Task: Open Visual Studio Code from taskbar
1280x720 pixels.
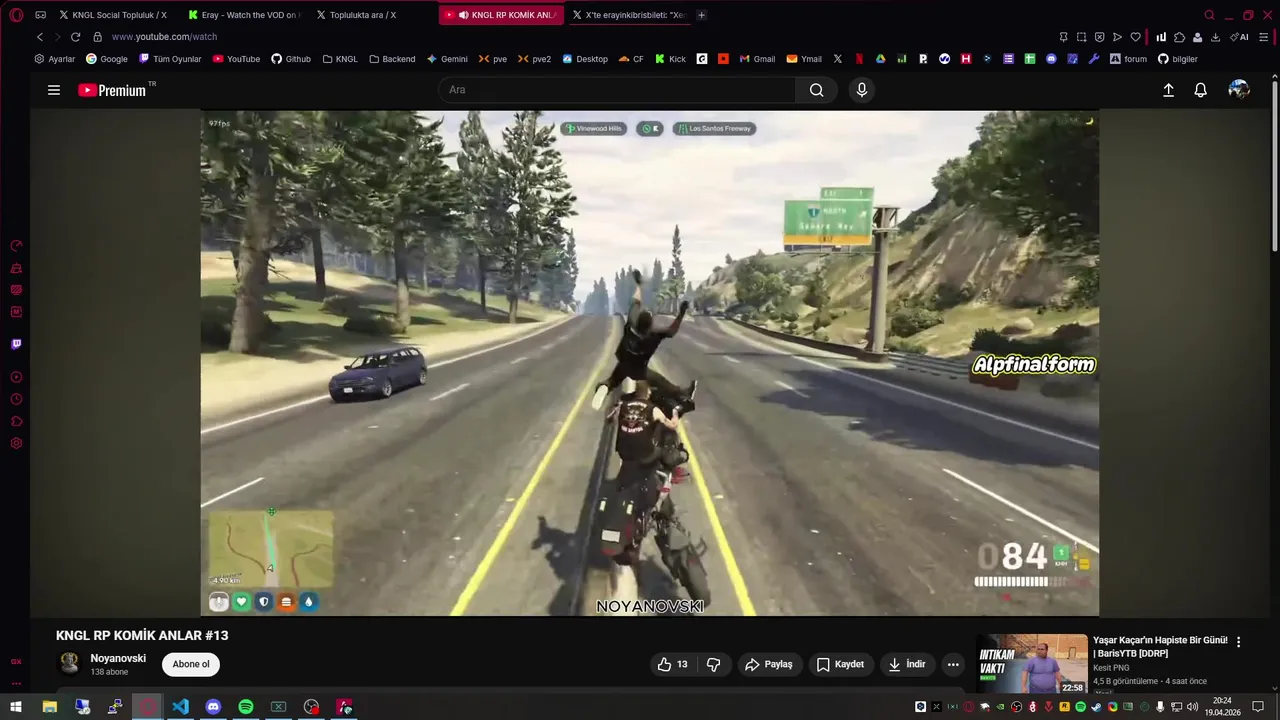Action: (x=180, y=707)
